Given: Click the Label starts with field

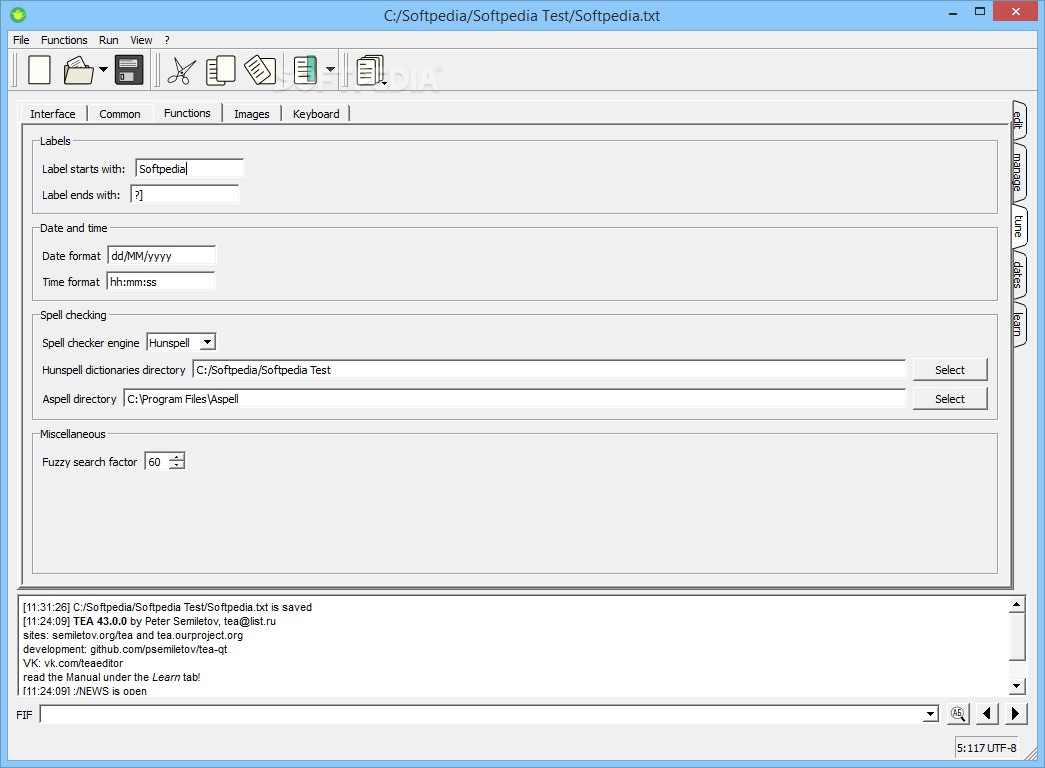Looking at the screenshot, I should coord(189,169).
